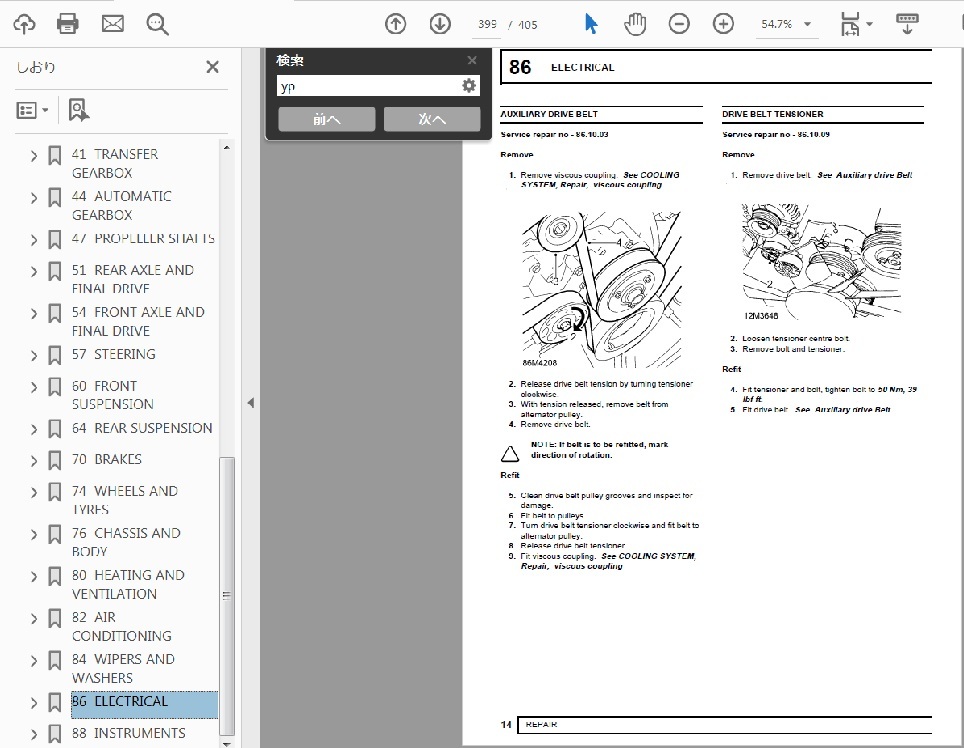The height and width of the screenshot is (748, 964).
Task: Activate the hand pan tool
Action: pyautogui.click(x=635, y=24)
